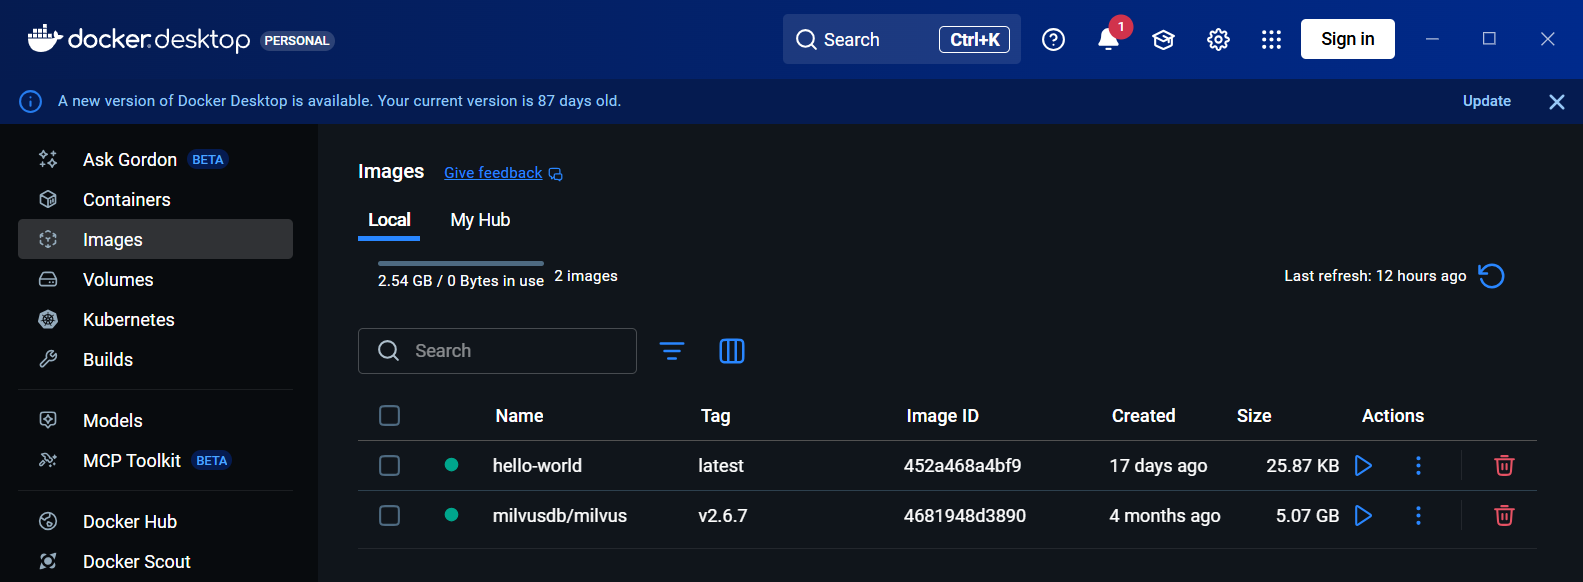
Task: Dismiss the update banner with X
Action: click(x=1557, y=102)
